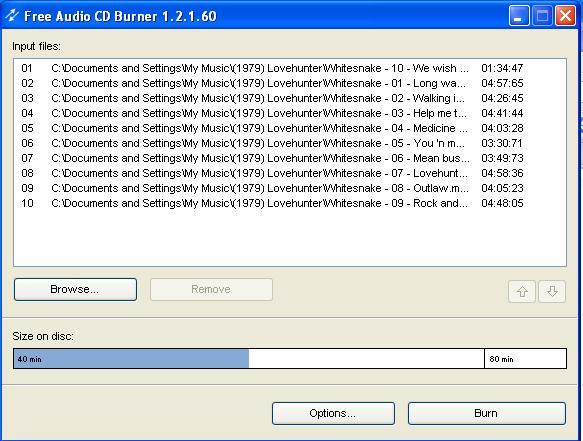
Task: Click the Free Audio CD Burner title icon
Action: tap(12, 15)
